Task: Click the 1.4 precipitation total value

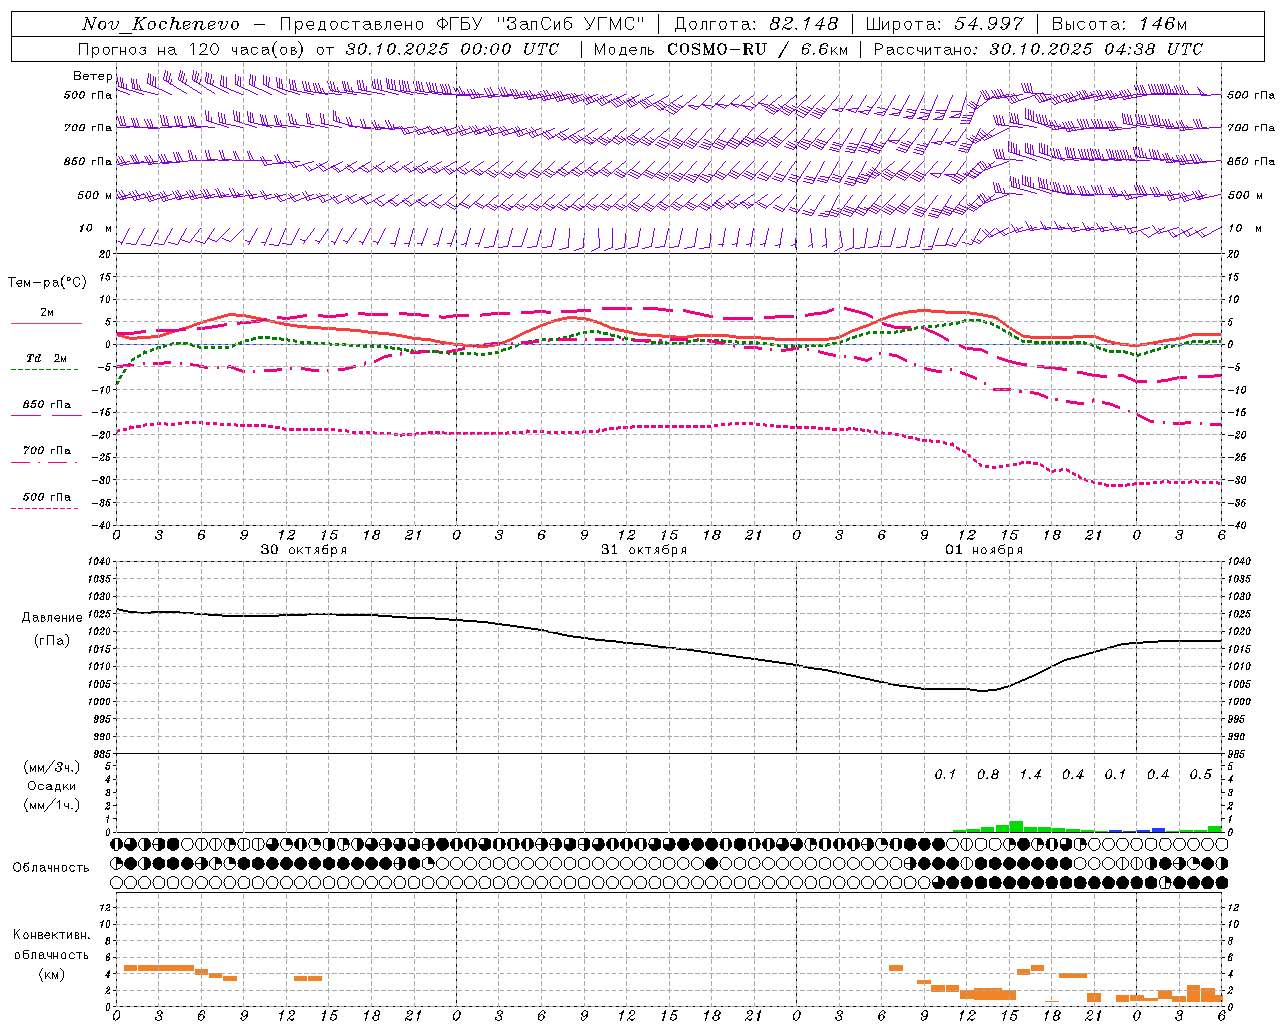Action: 1030,775
